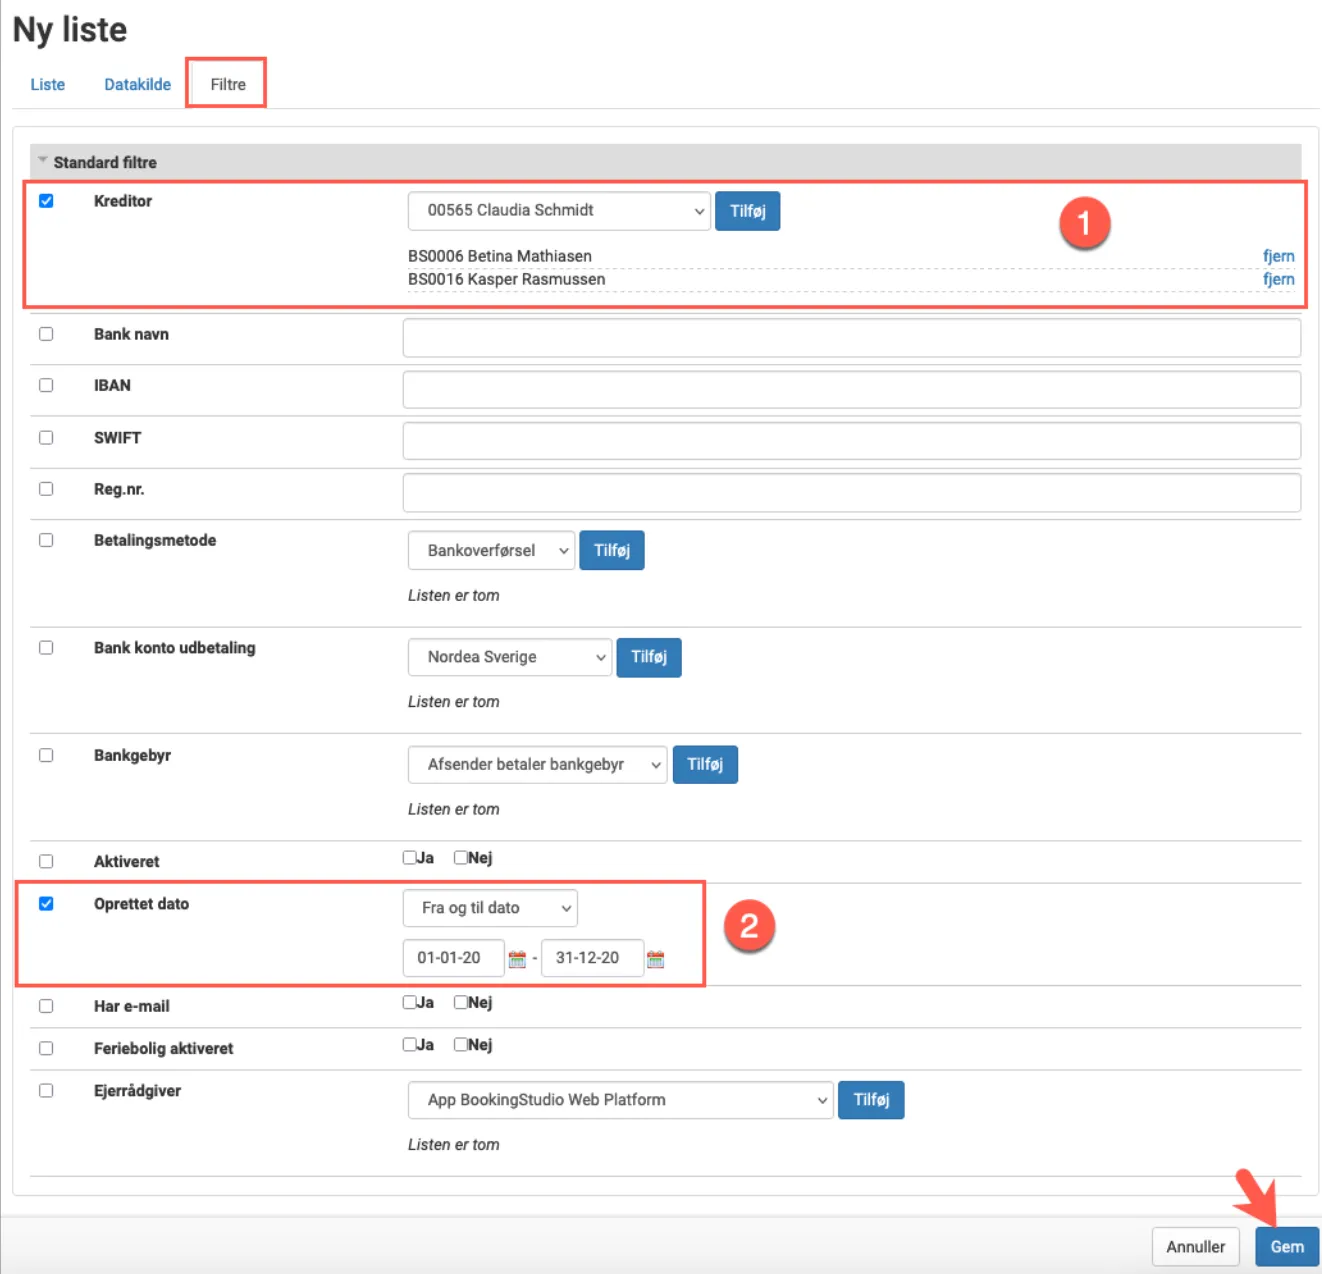
Task: Open calendar picker for end date 31-12-20
Action: click(655, 959)
